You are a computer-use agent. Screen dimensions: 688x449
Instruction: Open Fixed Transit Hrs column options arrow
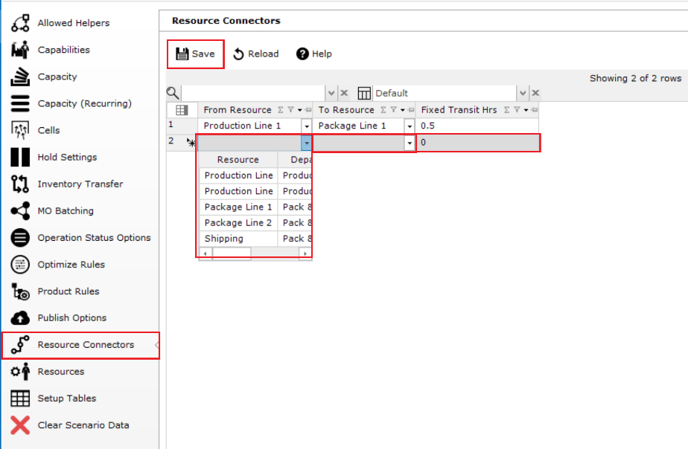point(526,110)
